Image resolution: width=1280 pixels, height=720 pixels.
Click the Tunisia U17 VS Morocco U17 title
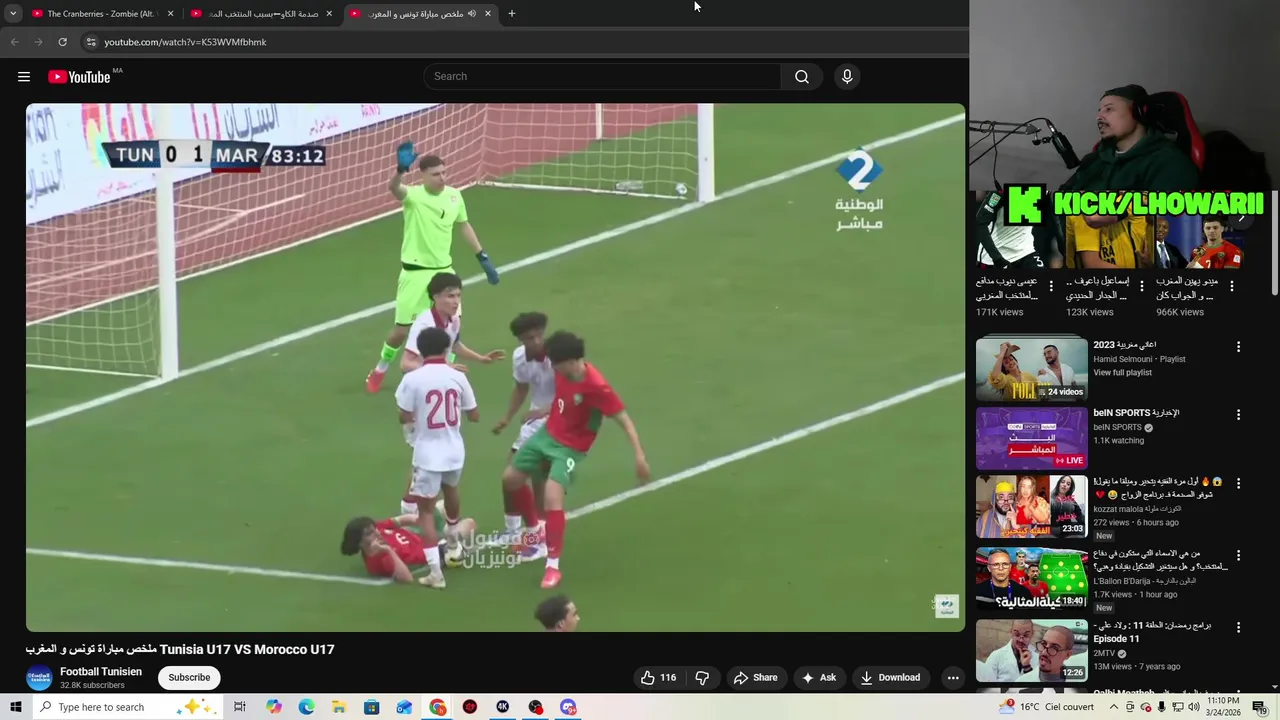click(x=180, y=650)
